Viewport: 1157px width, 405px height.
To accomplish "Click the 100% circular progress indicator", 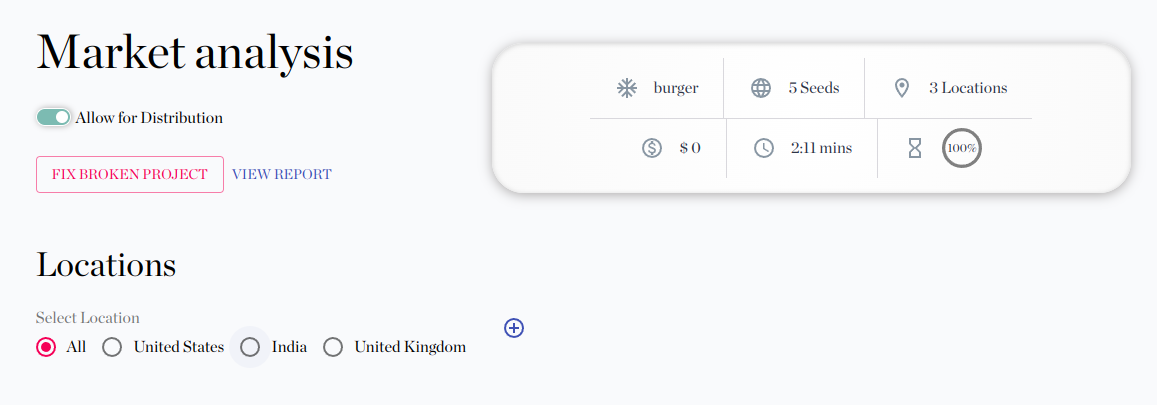I will [x=962, y=148].
